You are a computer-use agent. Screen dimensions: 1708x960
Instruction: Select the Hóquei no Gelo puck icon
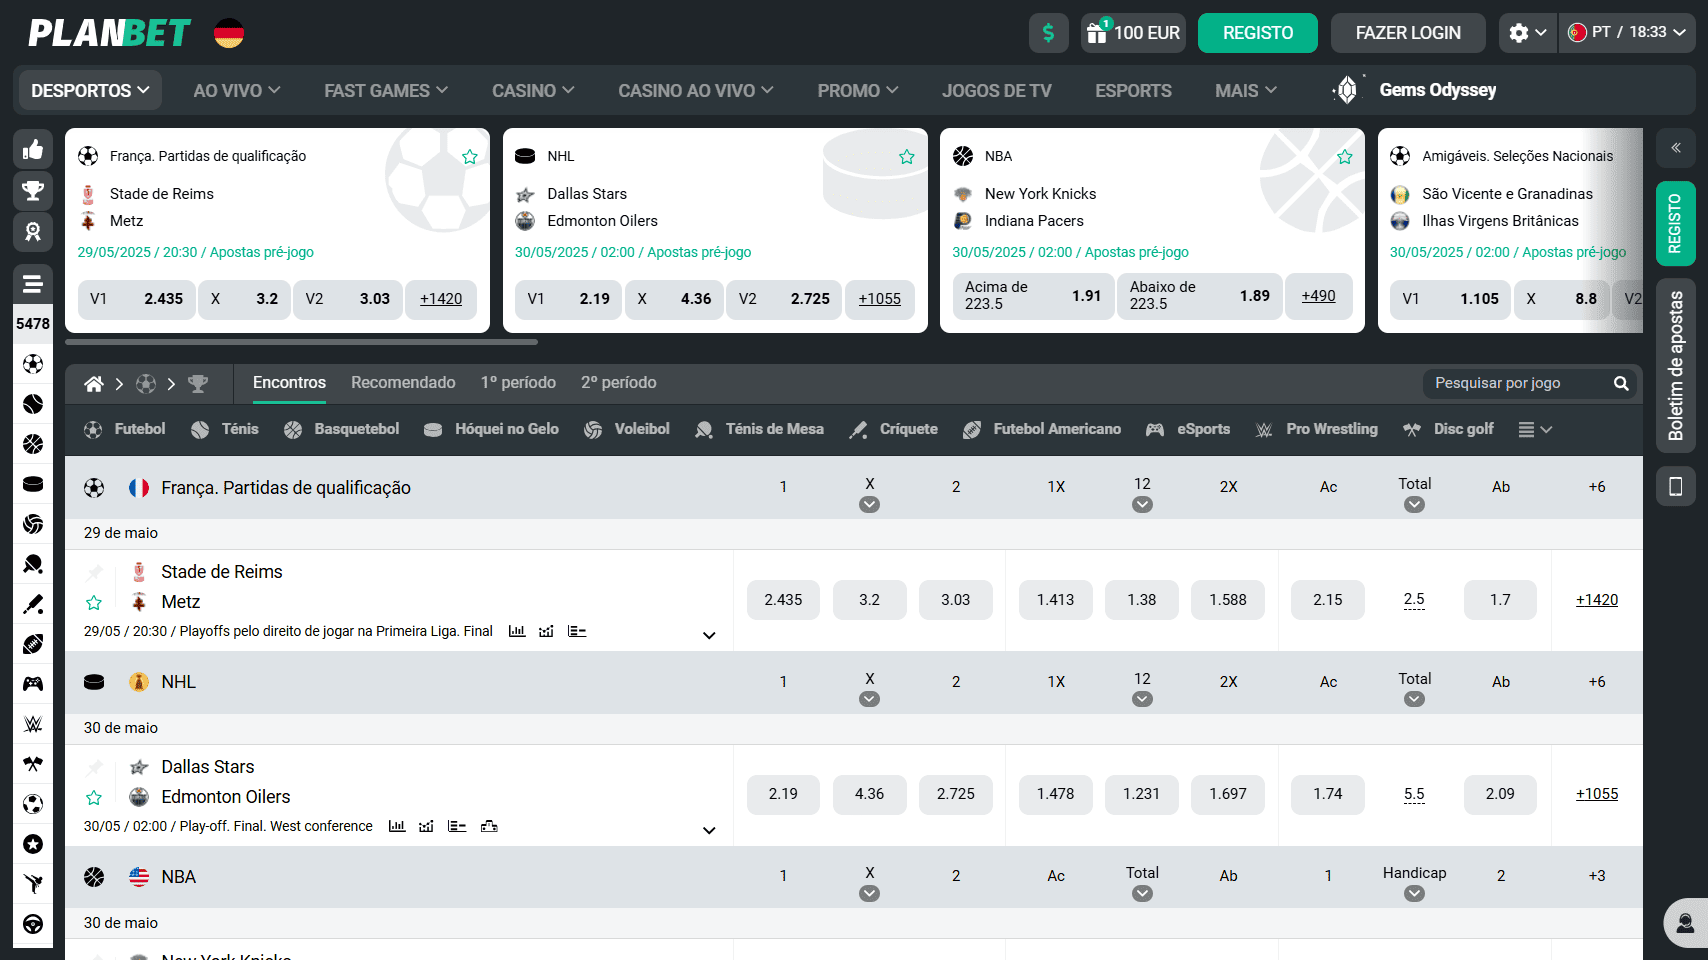coord(33,484)
